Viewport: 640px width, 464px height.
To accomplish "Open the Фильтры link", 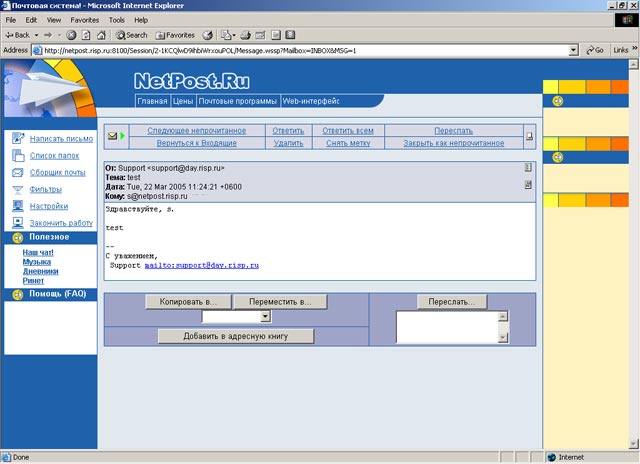I will pyautogui.click(x=46, y=189).
